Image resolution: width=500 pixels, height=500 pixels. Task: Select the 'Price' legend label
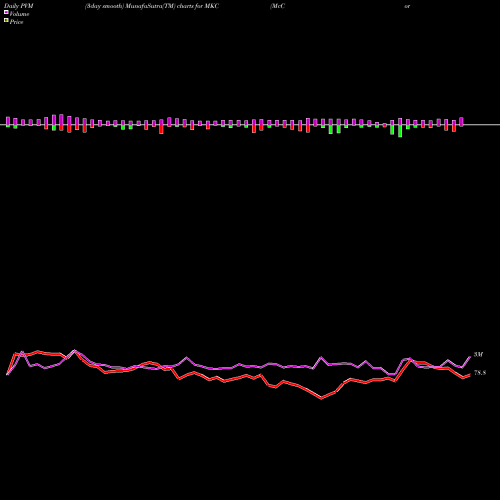point(16,22)
